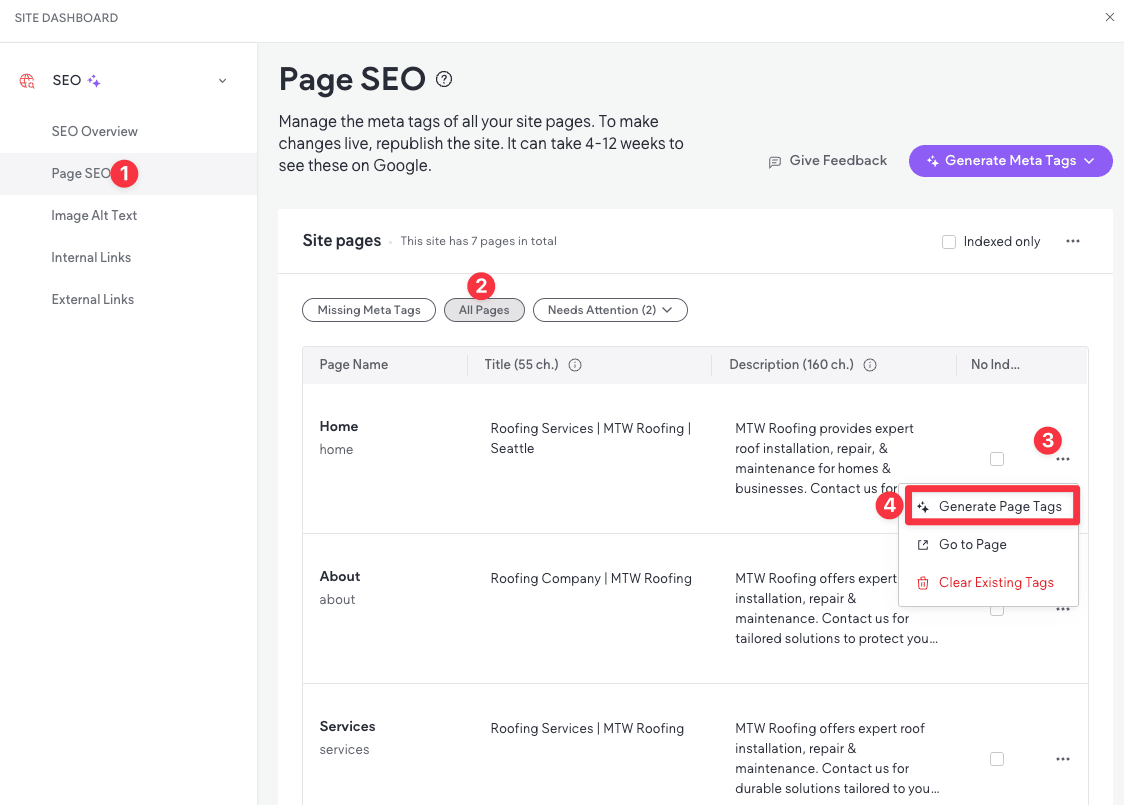Click the 'Roofing Company | MTW Roofing' title
Image resolution: width=1124 pixels, height=805 pixels.
point(591,578)
